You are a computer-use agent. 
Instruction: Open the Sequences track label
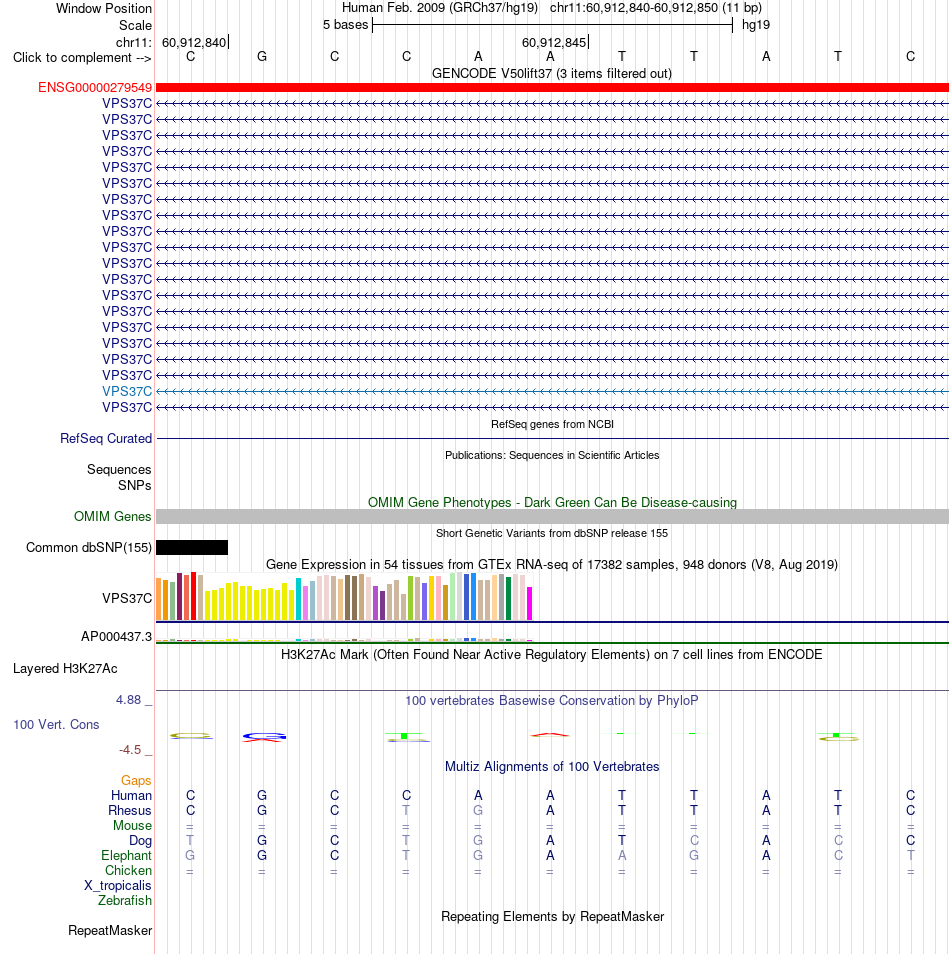click(119, 469)
